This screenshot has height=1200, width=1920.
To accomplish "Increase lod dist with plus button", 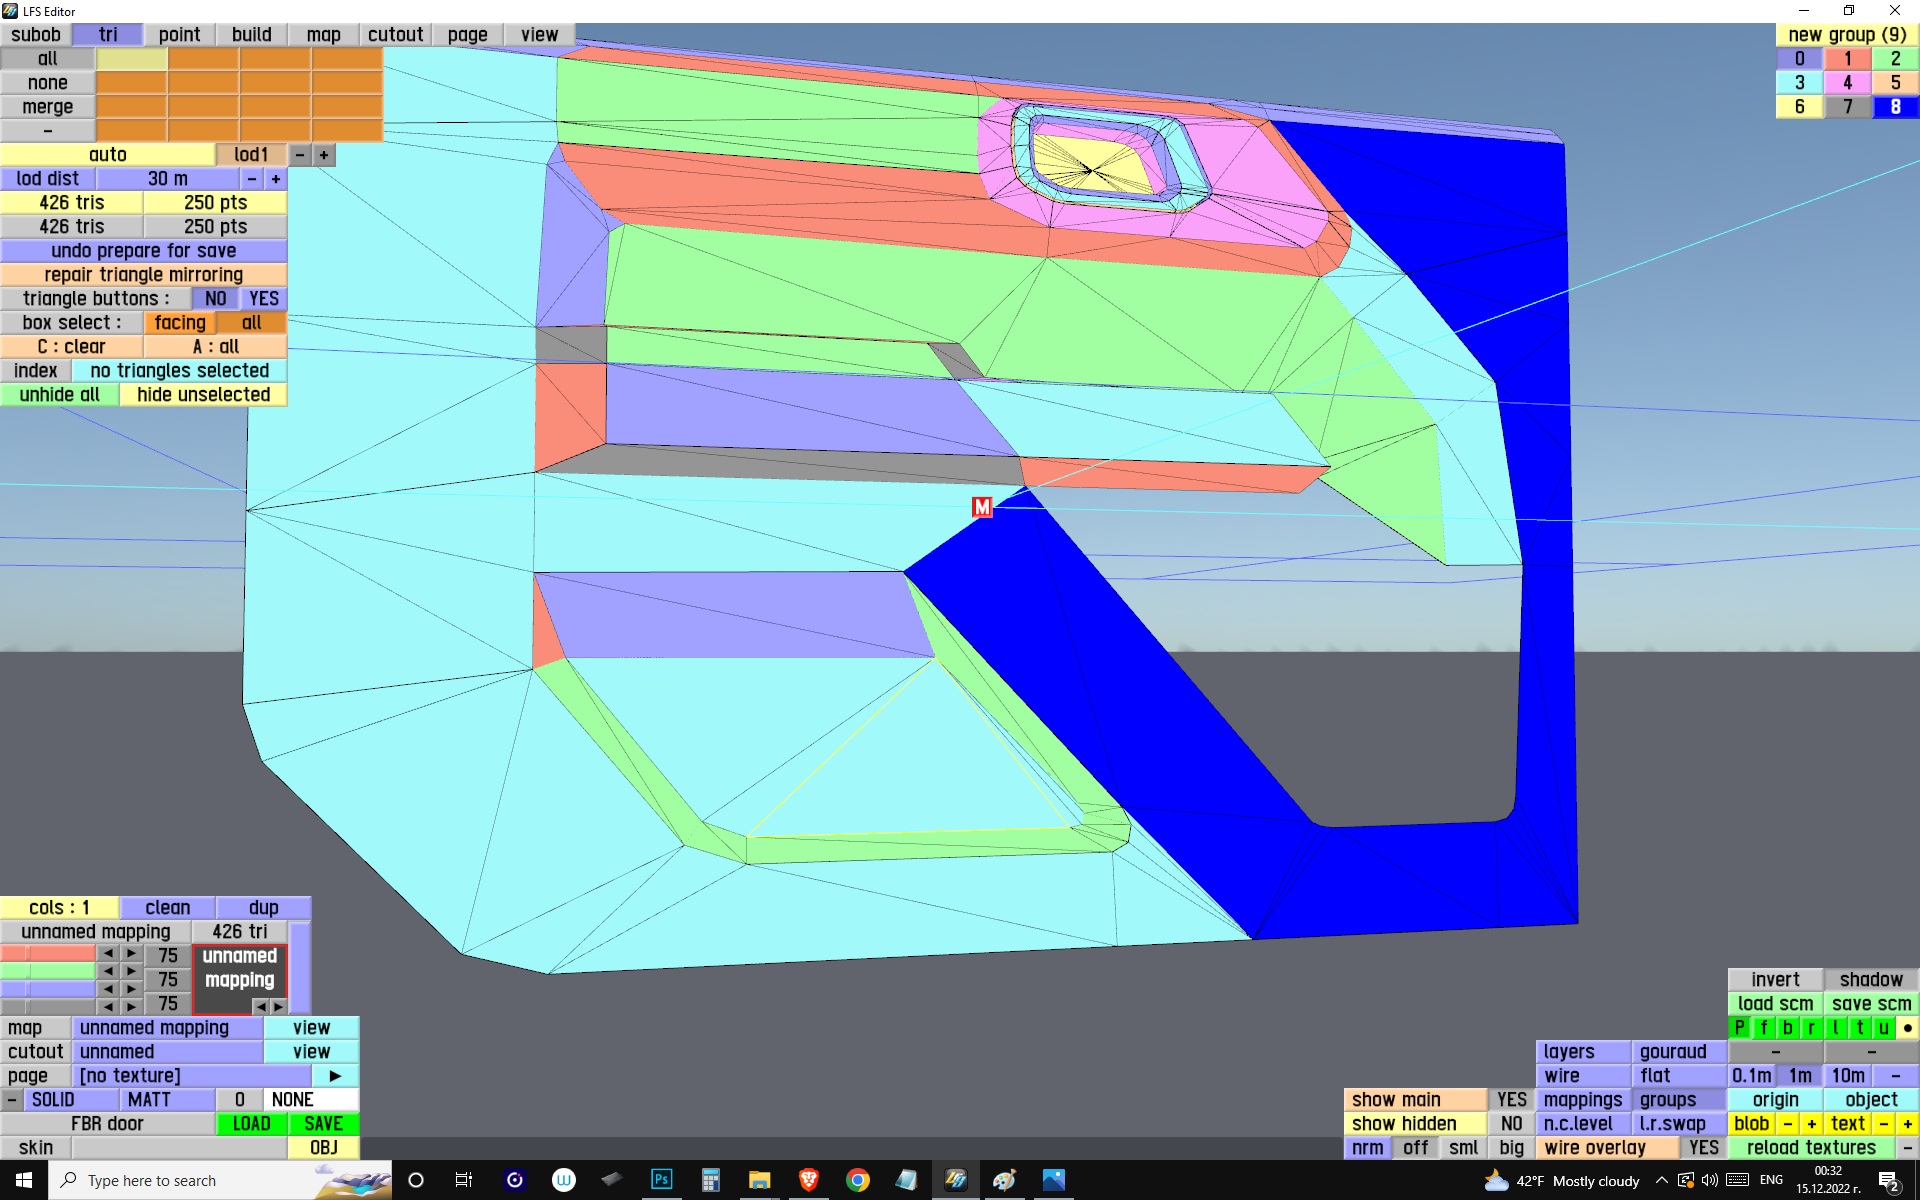I will [x=276, y=178].
